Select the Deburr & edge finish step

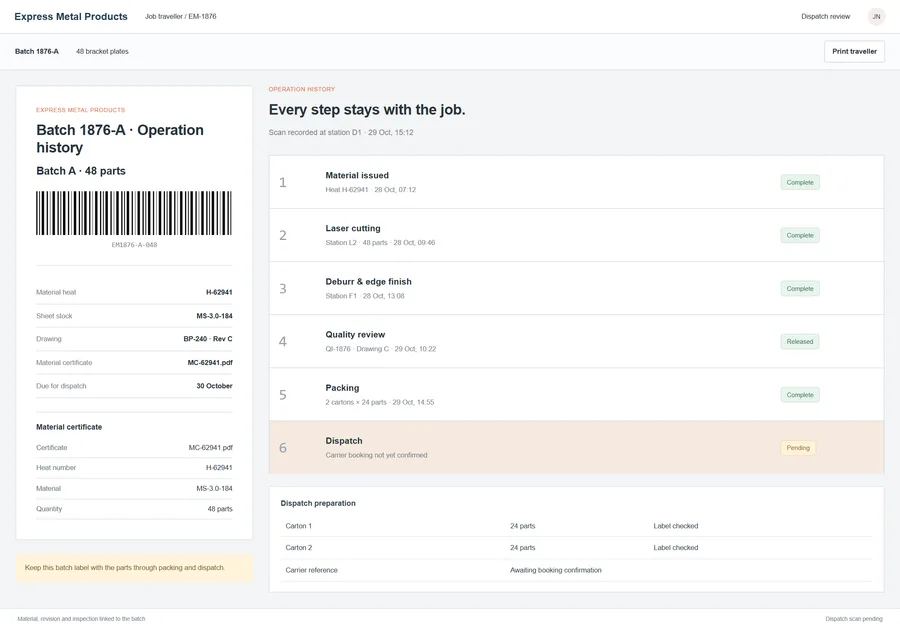pos(576,288)
